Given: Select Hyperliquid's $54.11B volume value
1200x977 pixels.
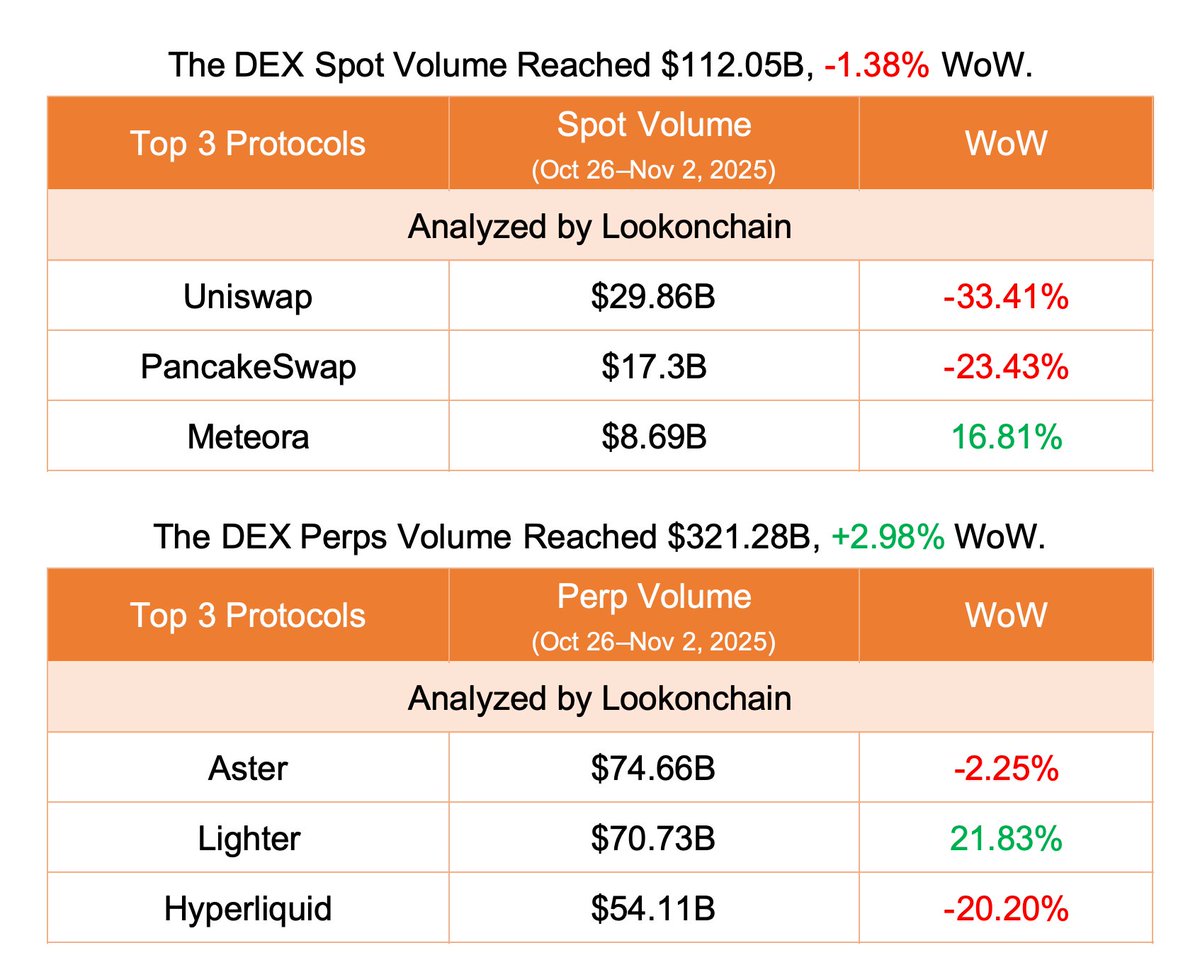Looking at the screenshot, I should [653, 909].
